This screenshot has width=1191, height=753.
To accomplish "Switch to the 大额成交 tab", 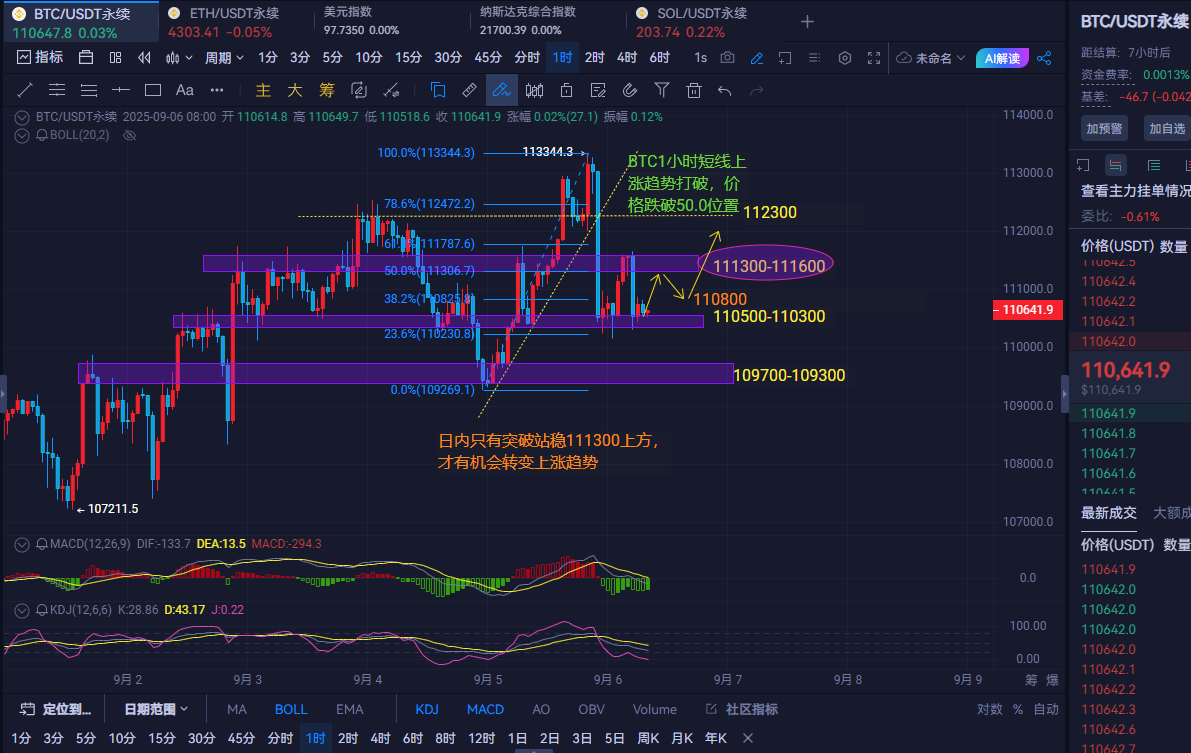I will [x=1171, y=513].
